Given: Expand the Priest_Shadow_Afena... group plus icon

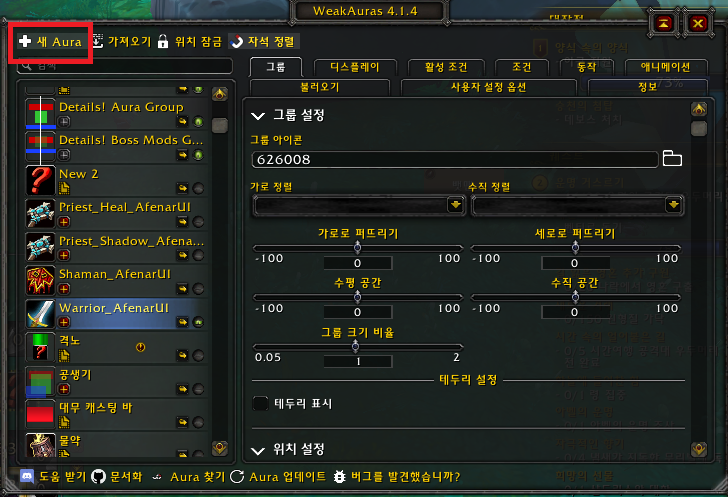Looking at the screenshot, I should pyautogui.click(x=64, y=255).
